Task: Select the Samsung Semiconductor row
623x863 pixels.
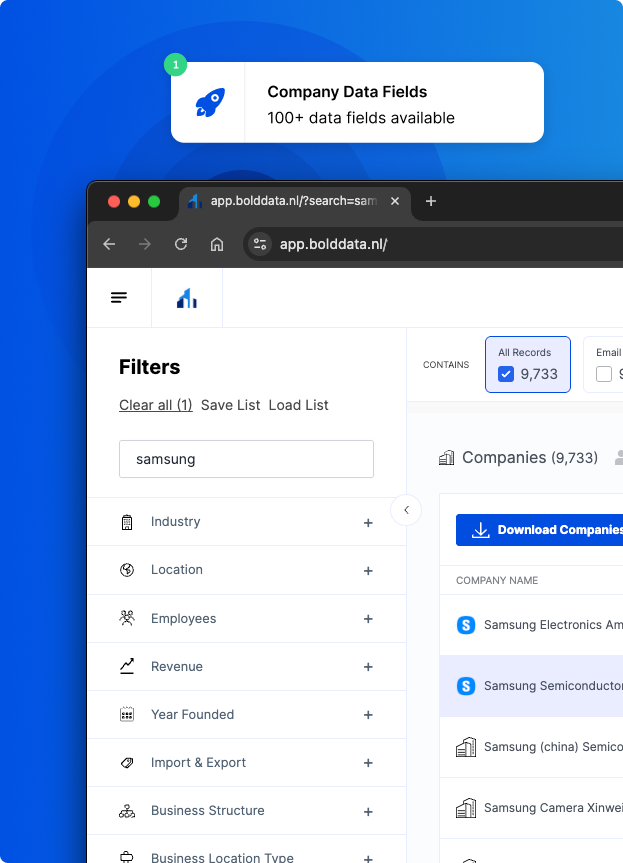Action: click(531, 686)
